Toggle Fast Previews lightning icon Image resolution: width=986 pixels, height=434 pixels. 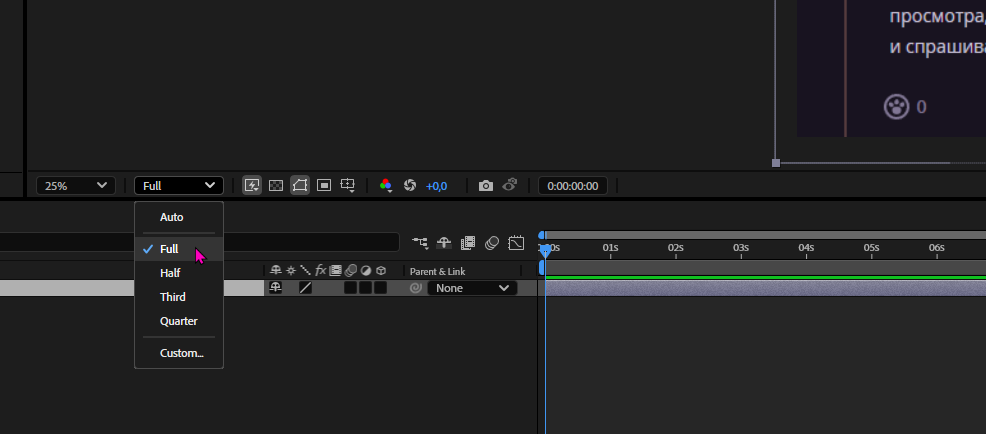(x=252, y=186)
